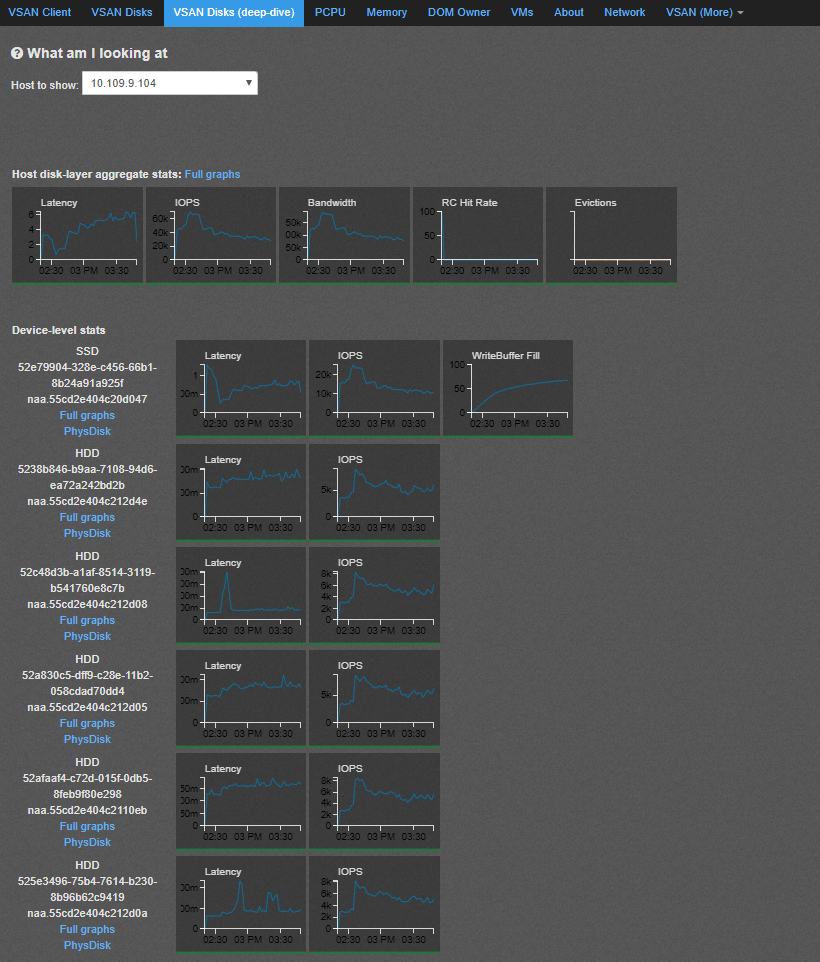This screenshot has height=962, width=820.
Task: Open host aggregate stats Full graphs link
Action: 212,174
